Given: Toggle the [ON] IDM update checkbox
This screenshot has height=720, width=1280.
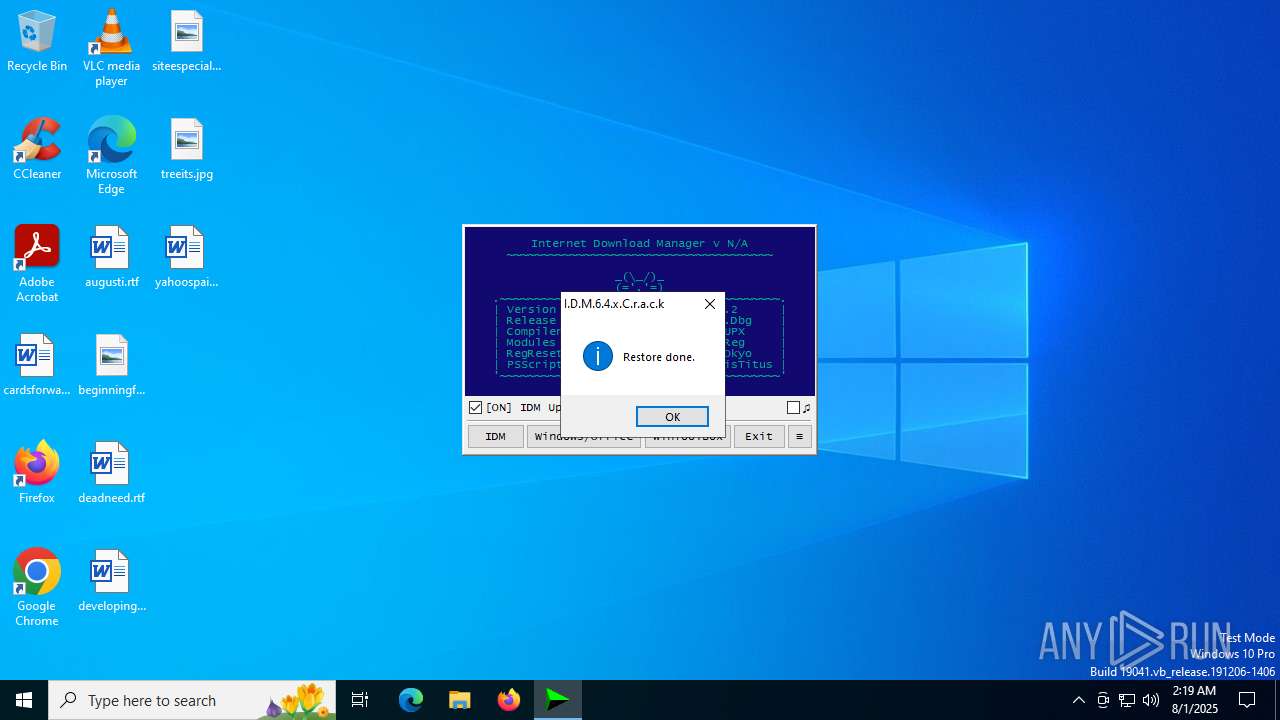Looking at the screenshot, I should tap(476, 408).
